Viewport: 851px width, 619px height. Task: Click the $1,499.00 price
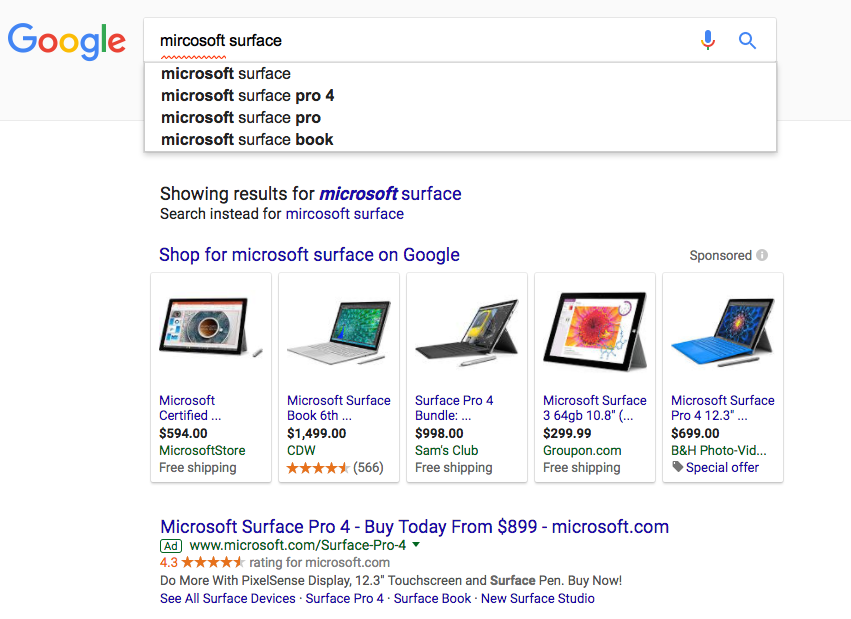pos(316,433)
